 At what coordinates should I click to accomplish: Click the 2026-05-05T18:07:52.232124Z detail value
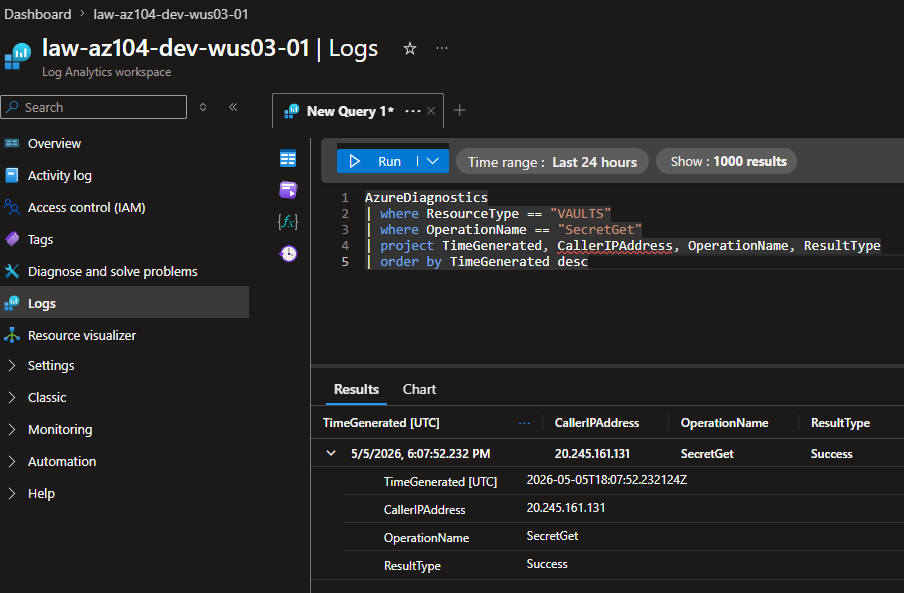pyautogui.click(x=607, y=479)
